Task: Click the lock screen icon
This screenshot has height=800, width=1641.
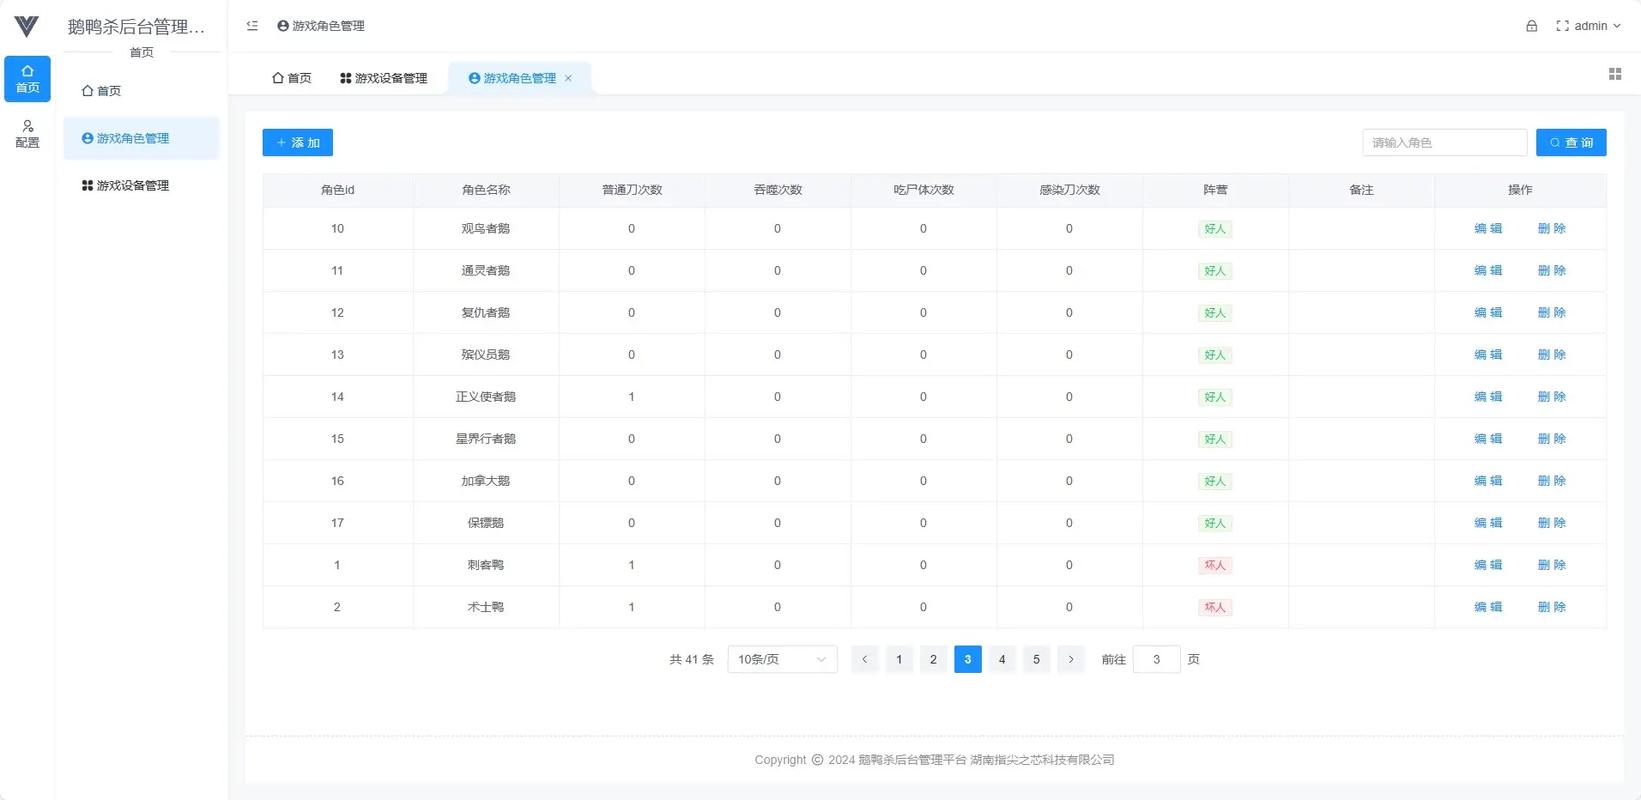Action: (1531, 26)
